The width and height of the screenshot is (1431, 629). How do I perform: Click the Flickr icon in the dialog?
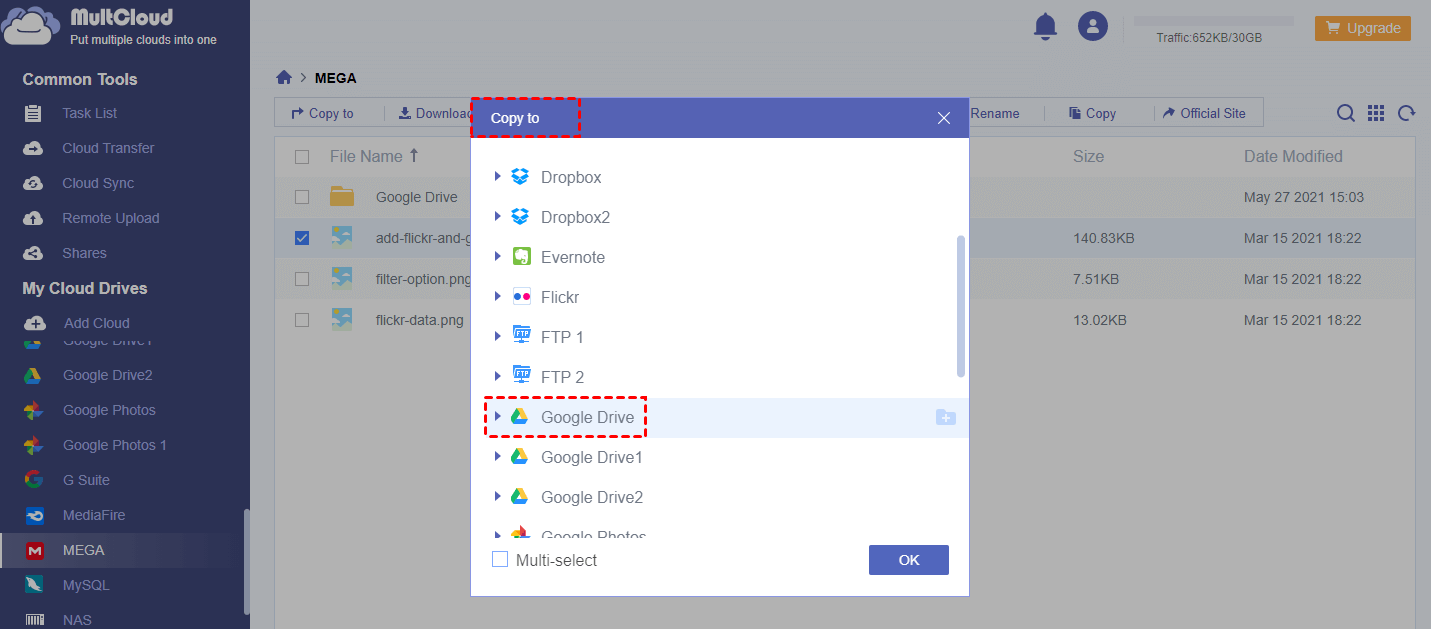pos(521,297)
